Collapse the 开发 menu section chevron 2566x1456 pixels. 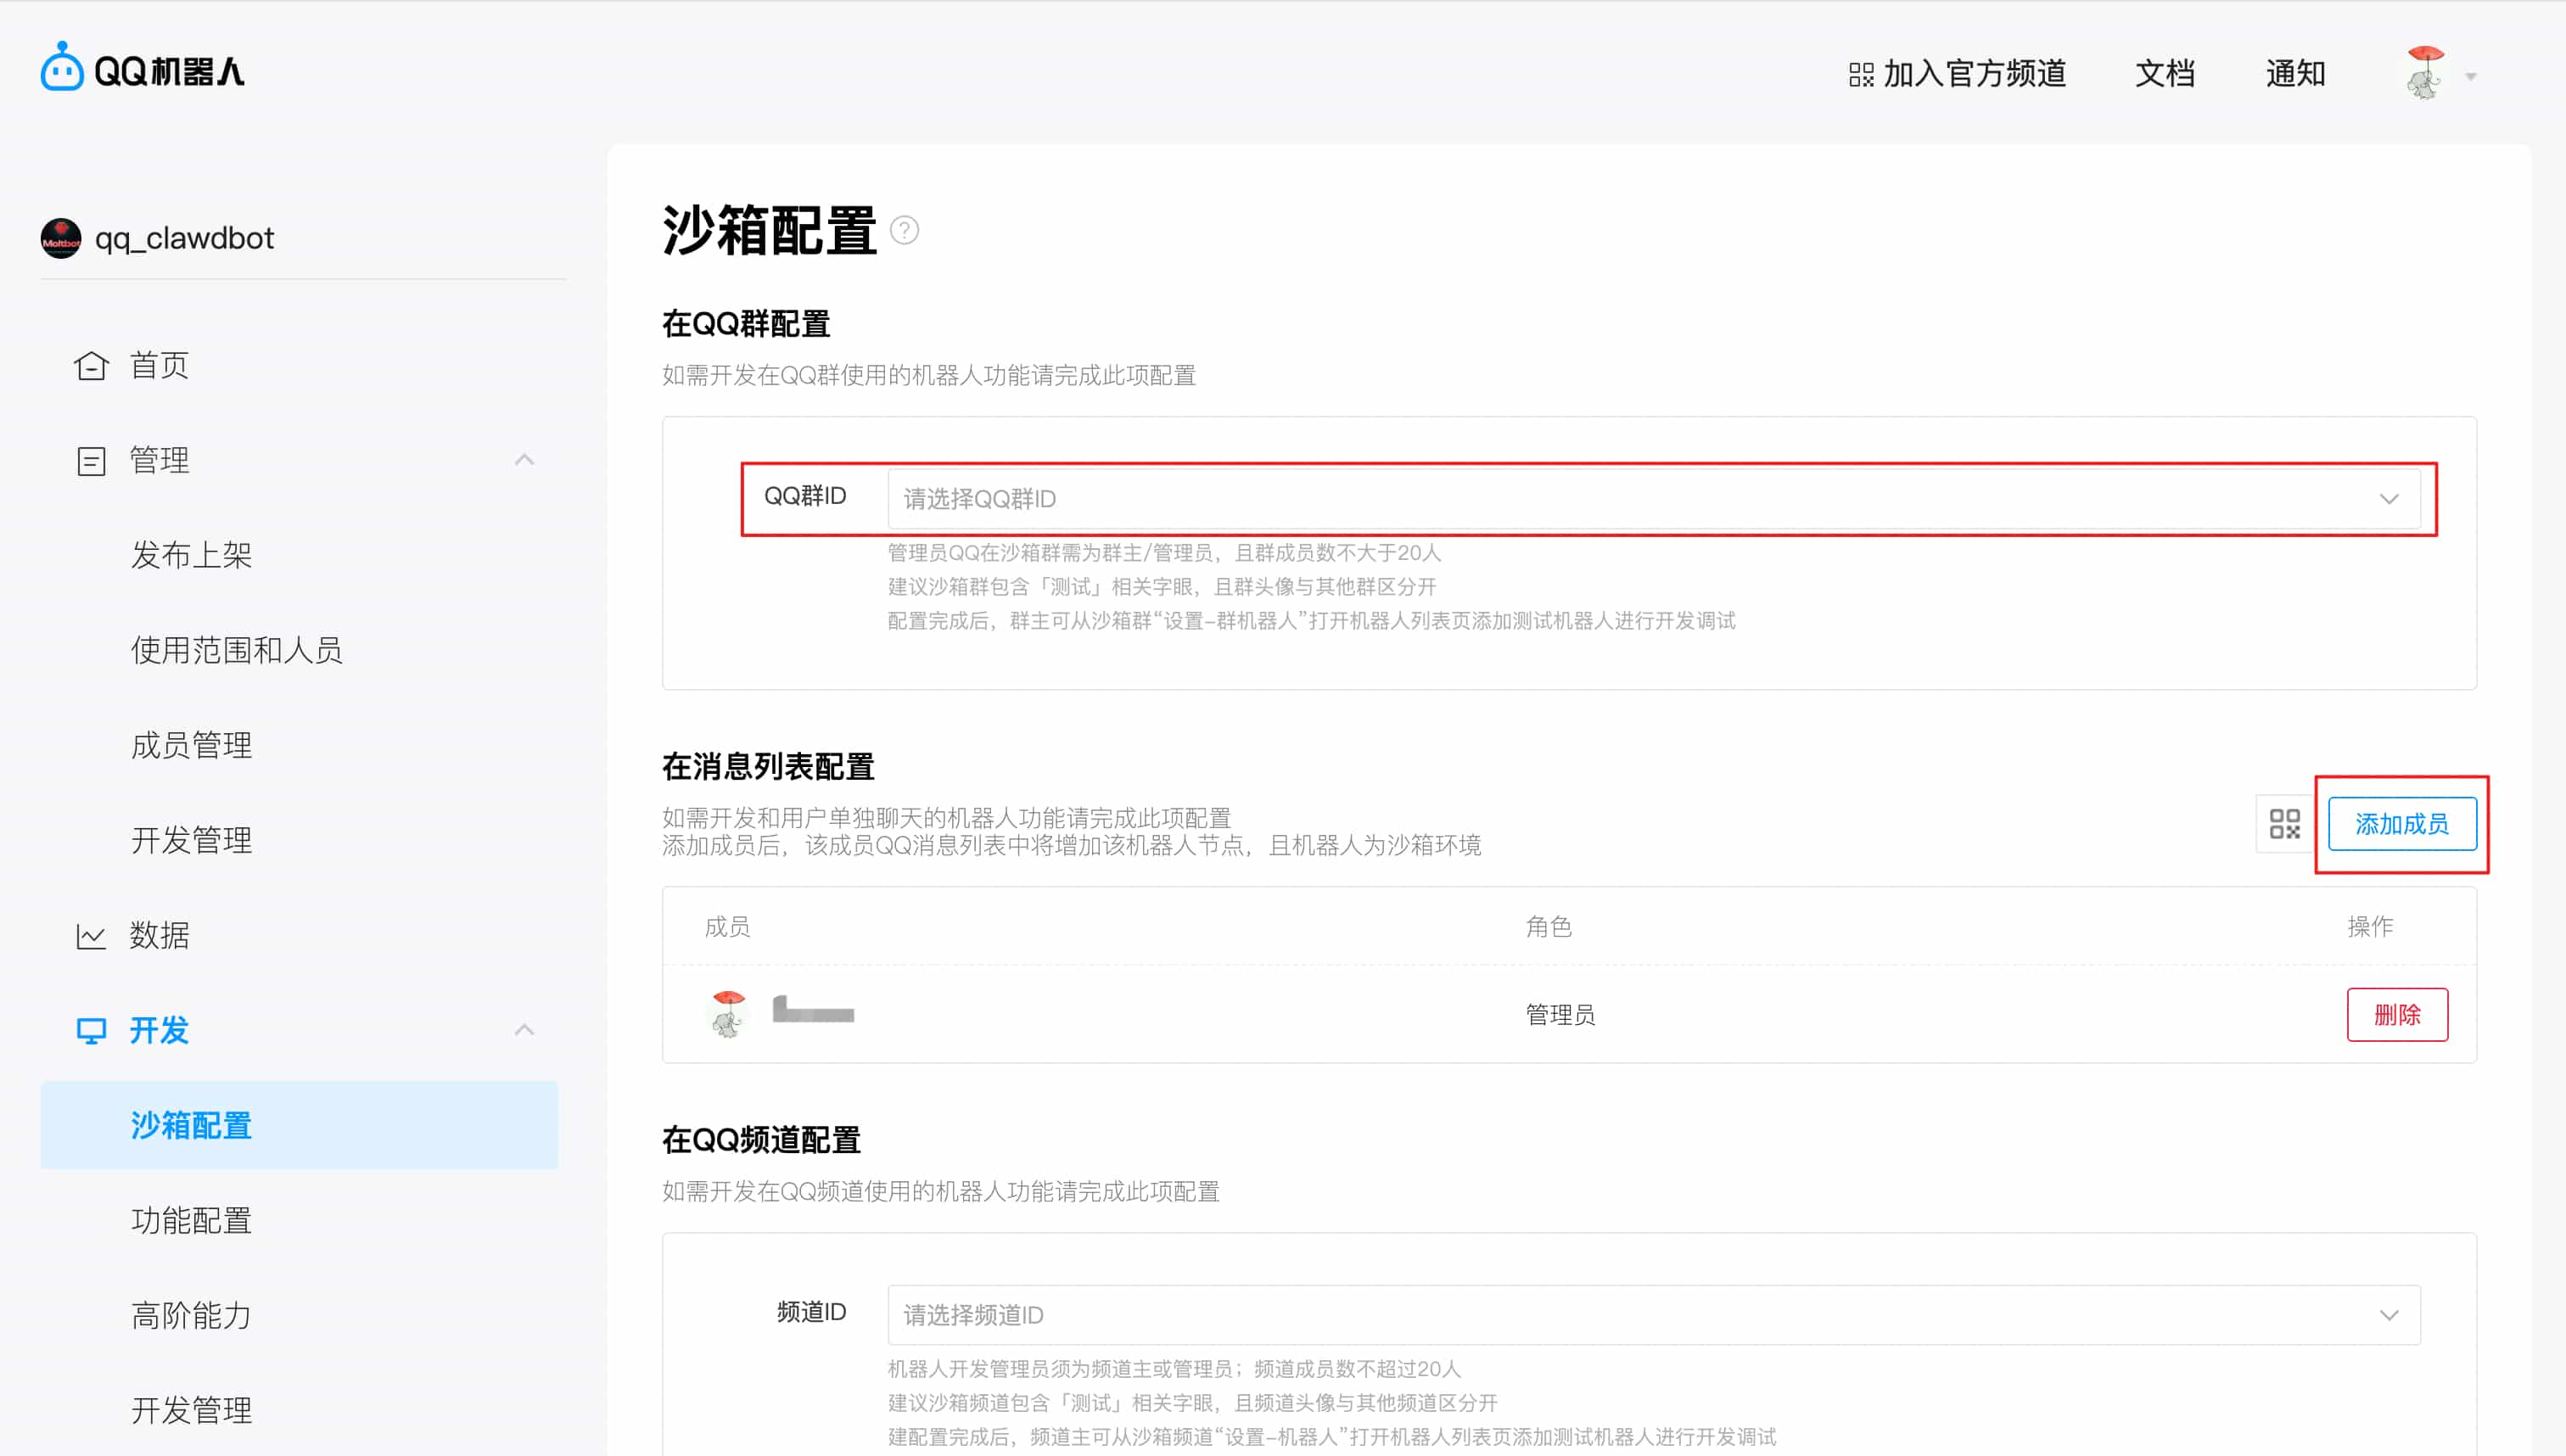pyautogui.click(x=524, y=1031)
